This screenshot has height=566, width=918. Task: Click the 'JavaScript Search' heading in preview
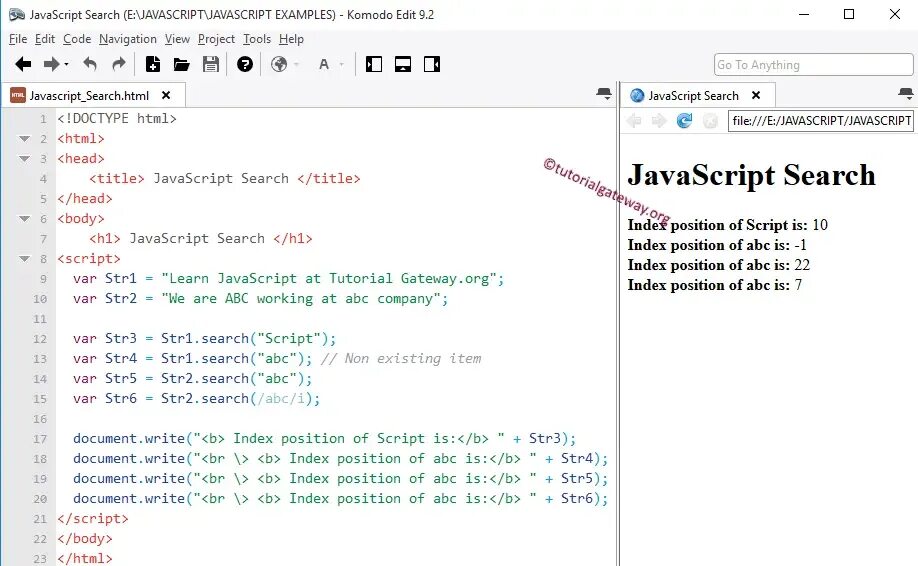751,175
